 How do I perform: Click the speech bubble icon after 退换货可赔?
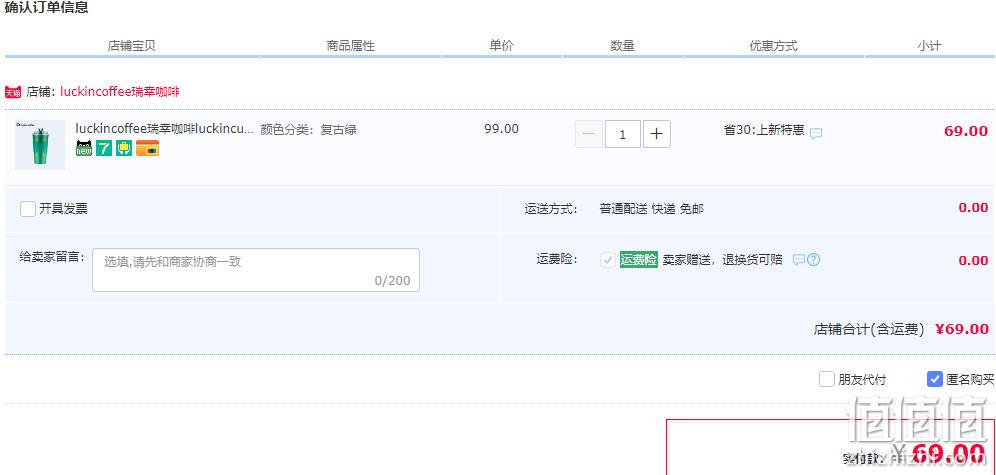[x=799, y=260]
